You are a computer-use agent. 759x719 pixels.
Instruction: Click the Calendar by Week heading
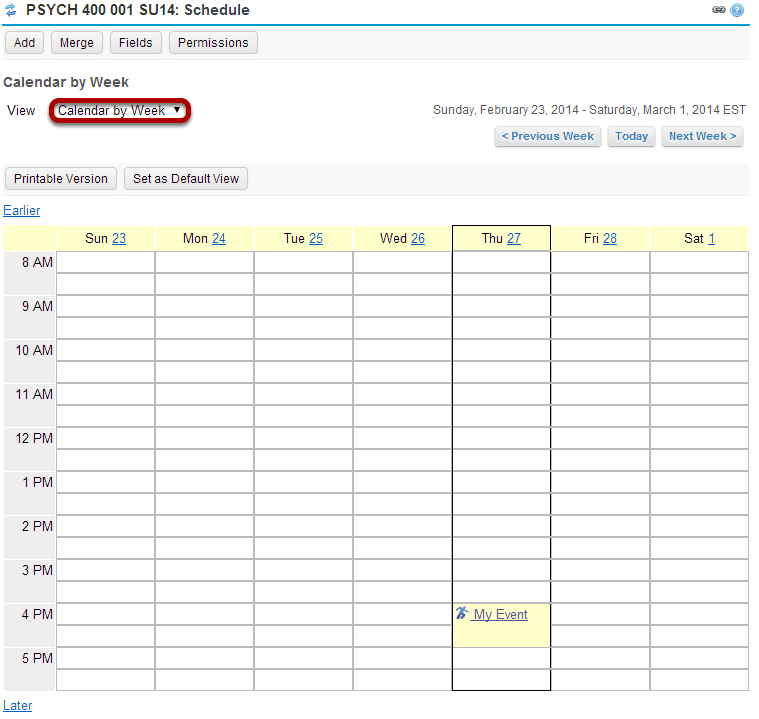tap(66, 82)
